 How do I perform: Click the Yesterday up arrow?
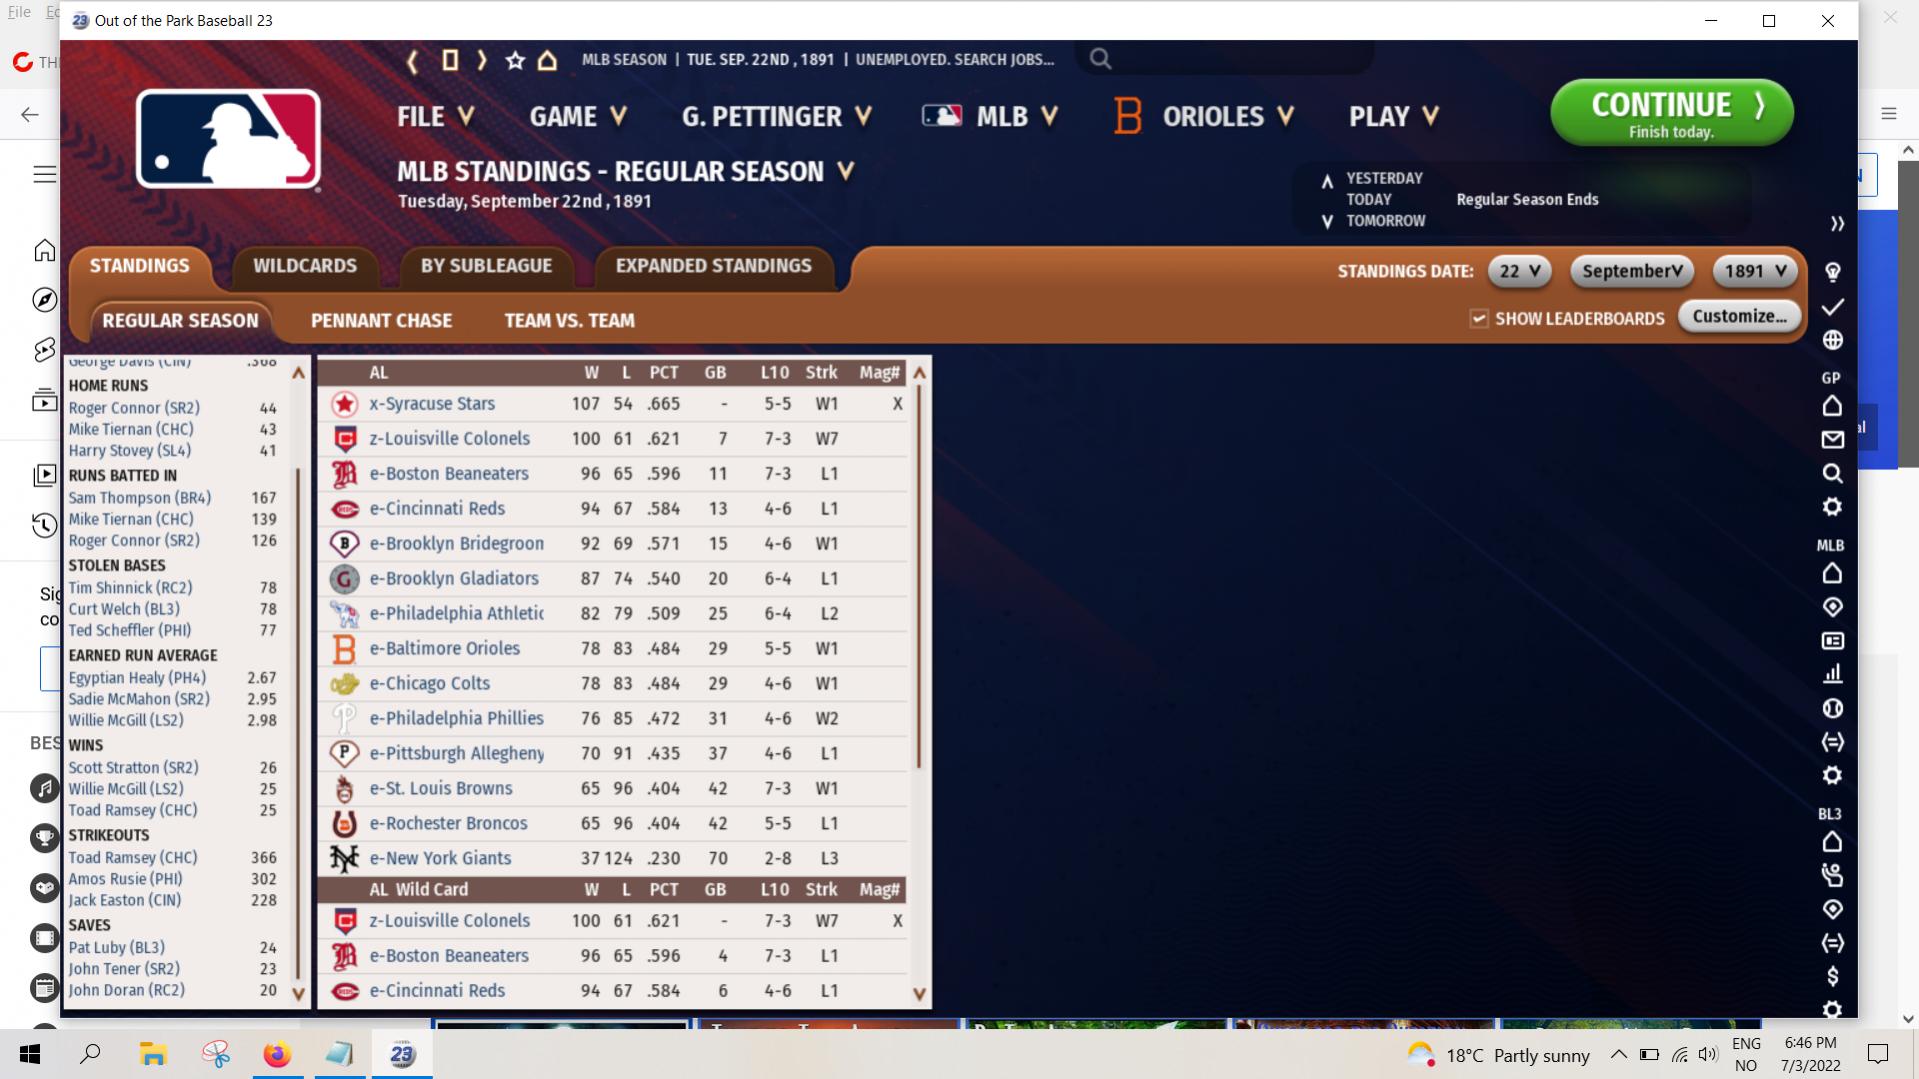(x=1327, y=181)
